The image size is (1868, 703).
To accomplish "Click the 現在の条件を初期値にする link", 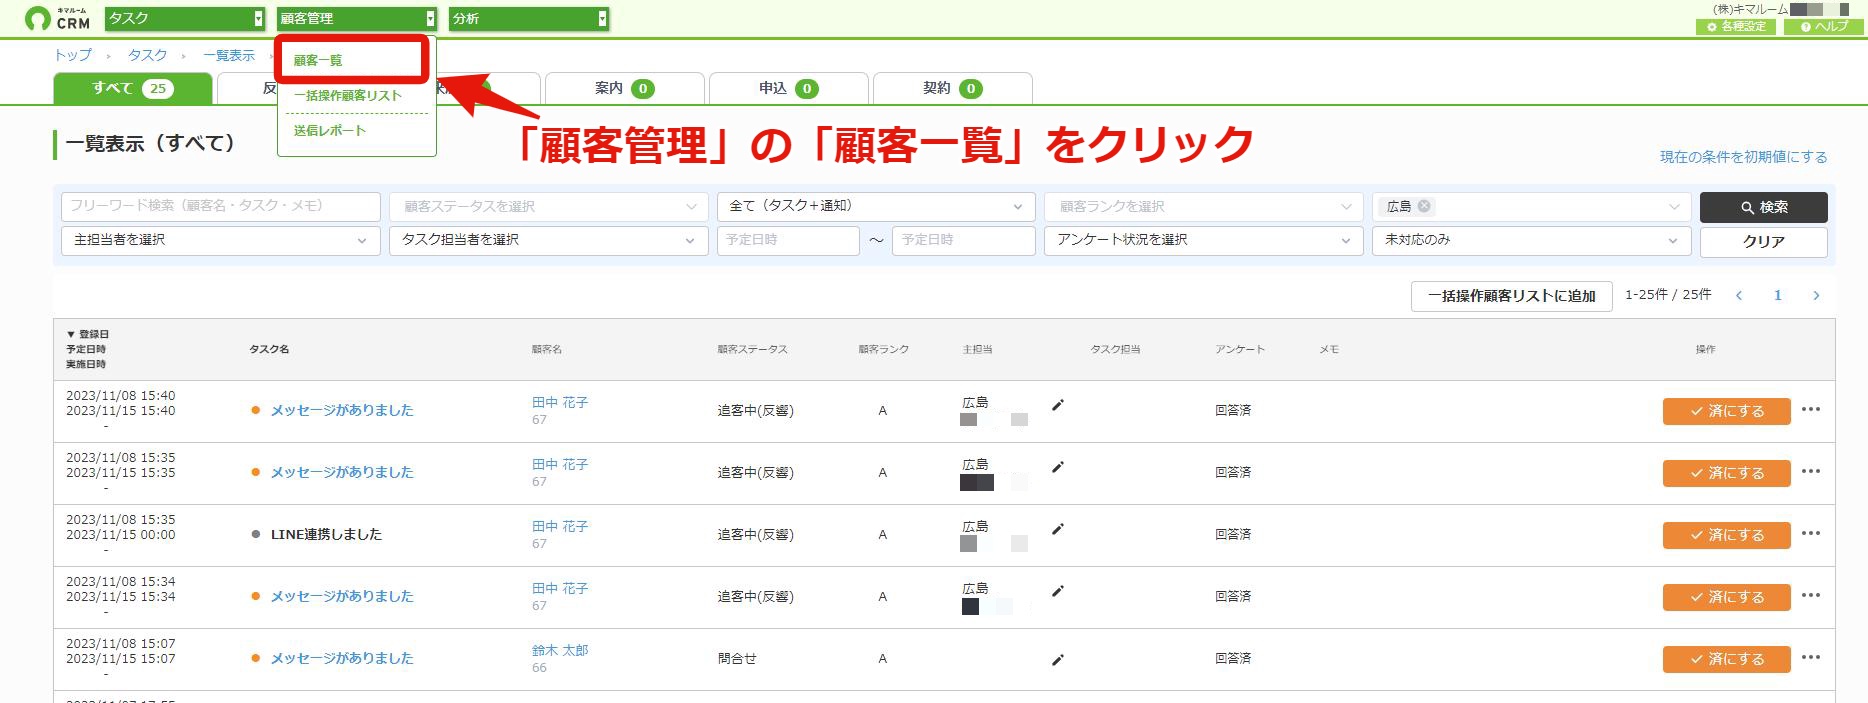I will click(1743, 157).
